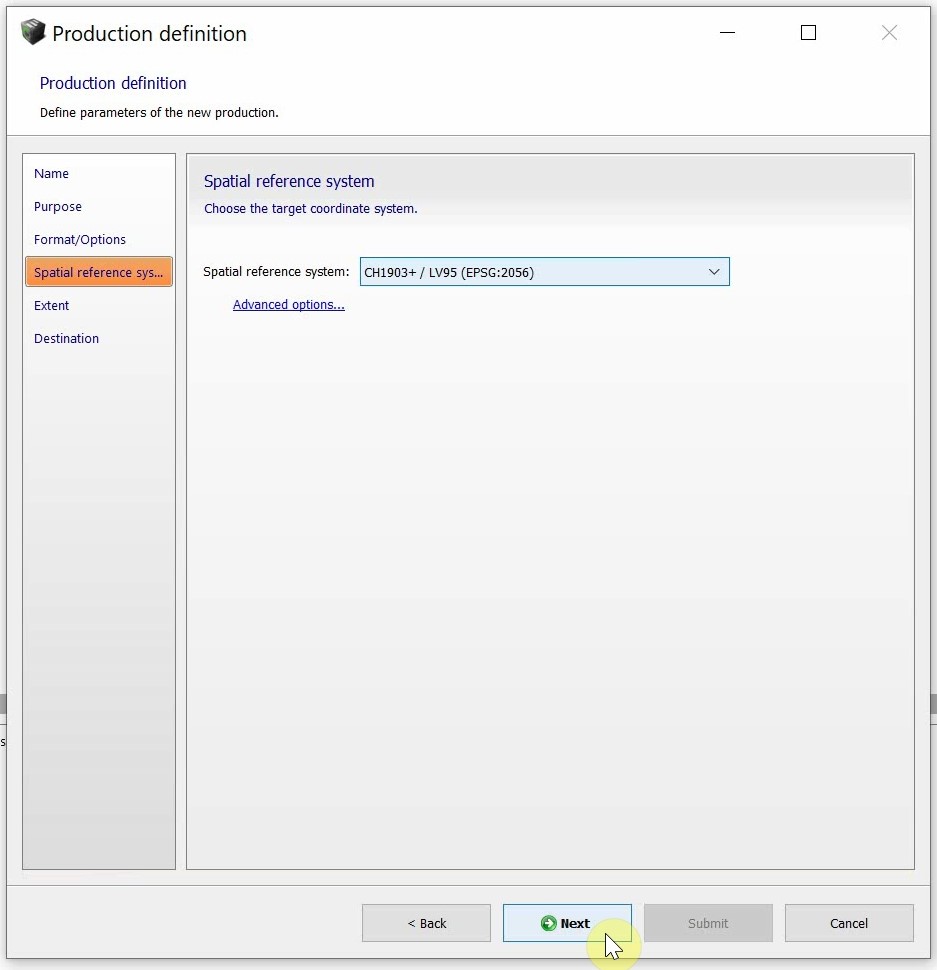This screenshot has width=937, height=970.
Task: Click the 'Spatial reference system:' field label
Action: coord(276,272)
